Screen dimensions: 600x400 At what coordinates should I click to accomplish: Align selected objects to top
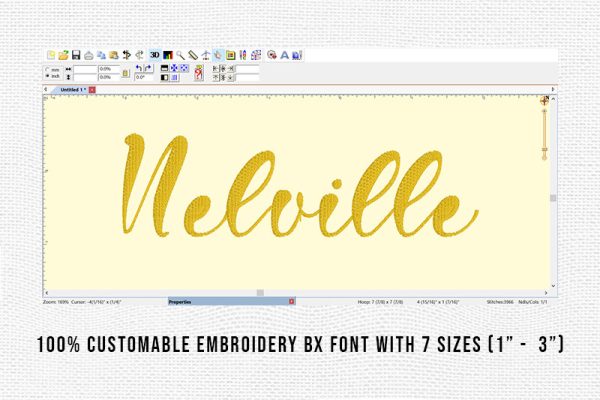coord(215,78)
